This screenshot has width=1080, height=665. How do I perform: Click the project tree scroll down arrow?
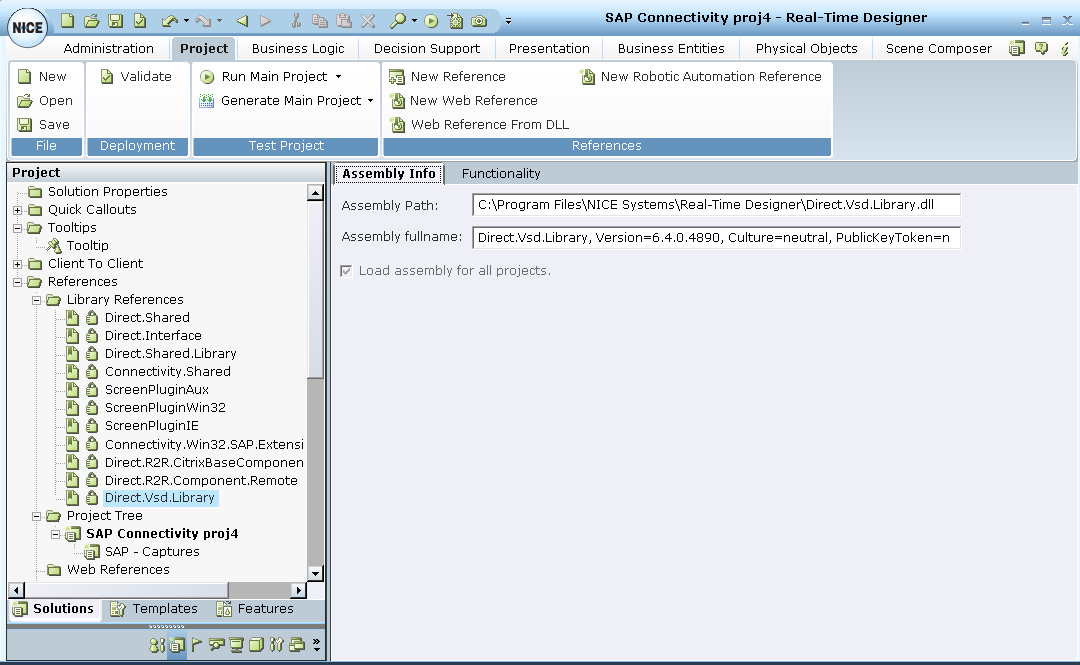pyautogui.click(x=315, y=573)
